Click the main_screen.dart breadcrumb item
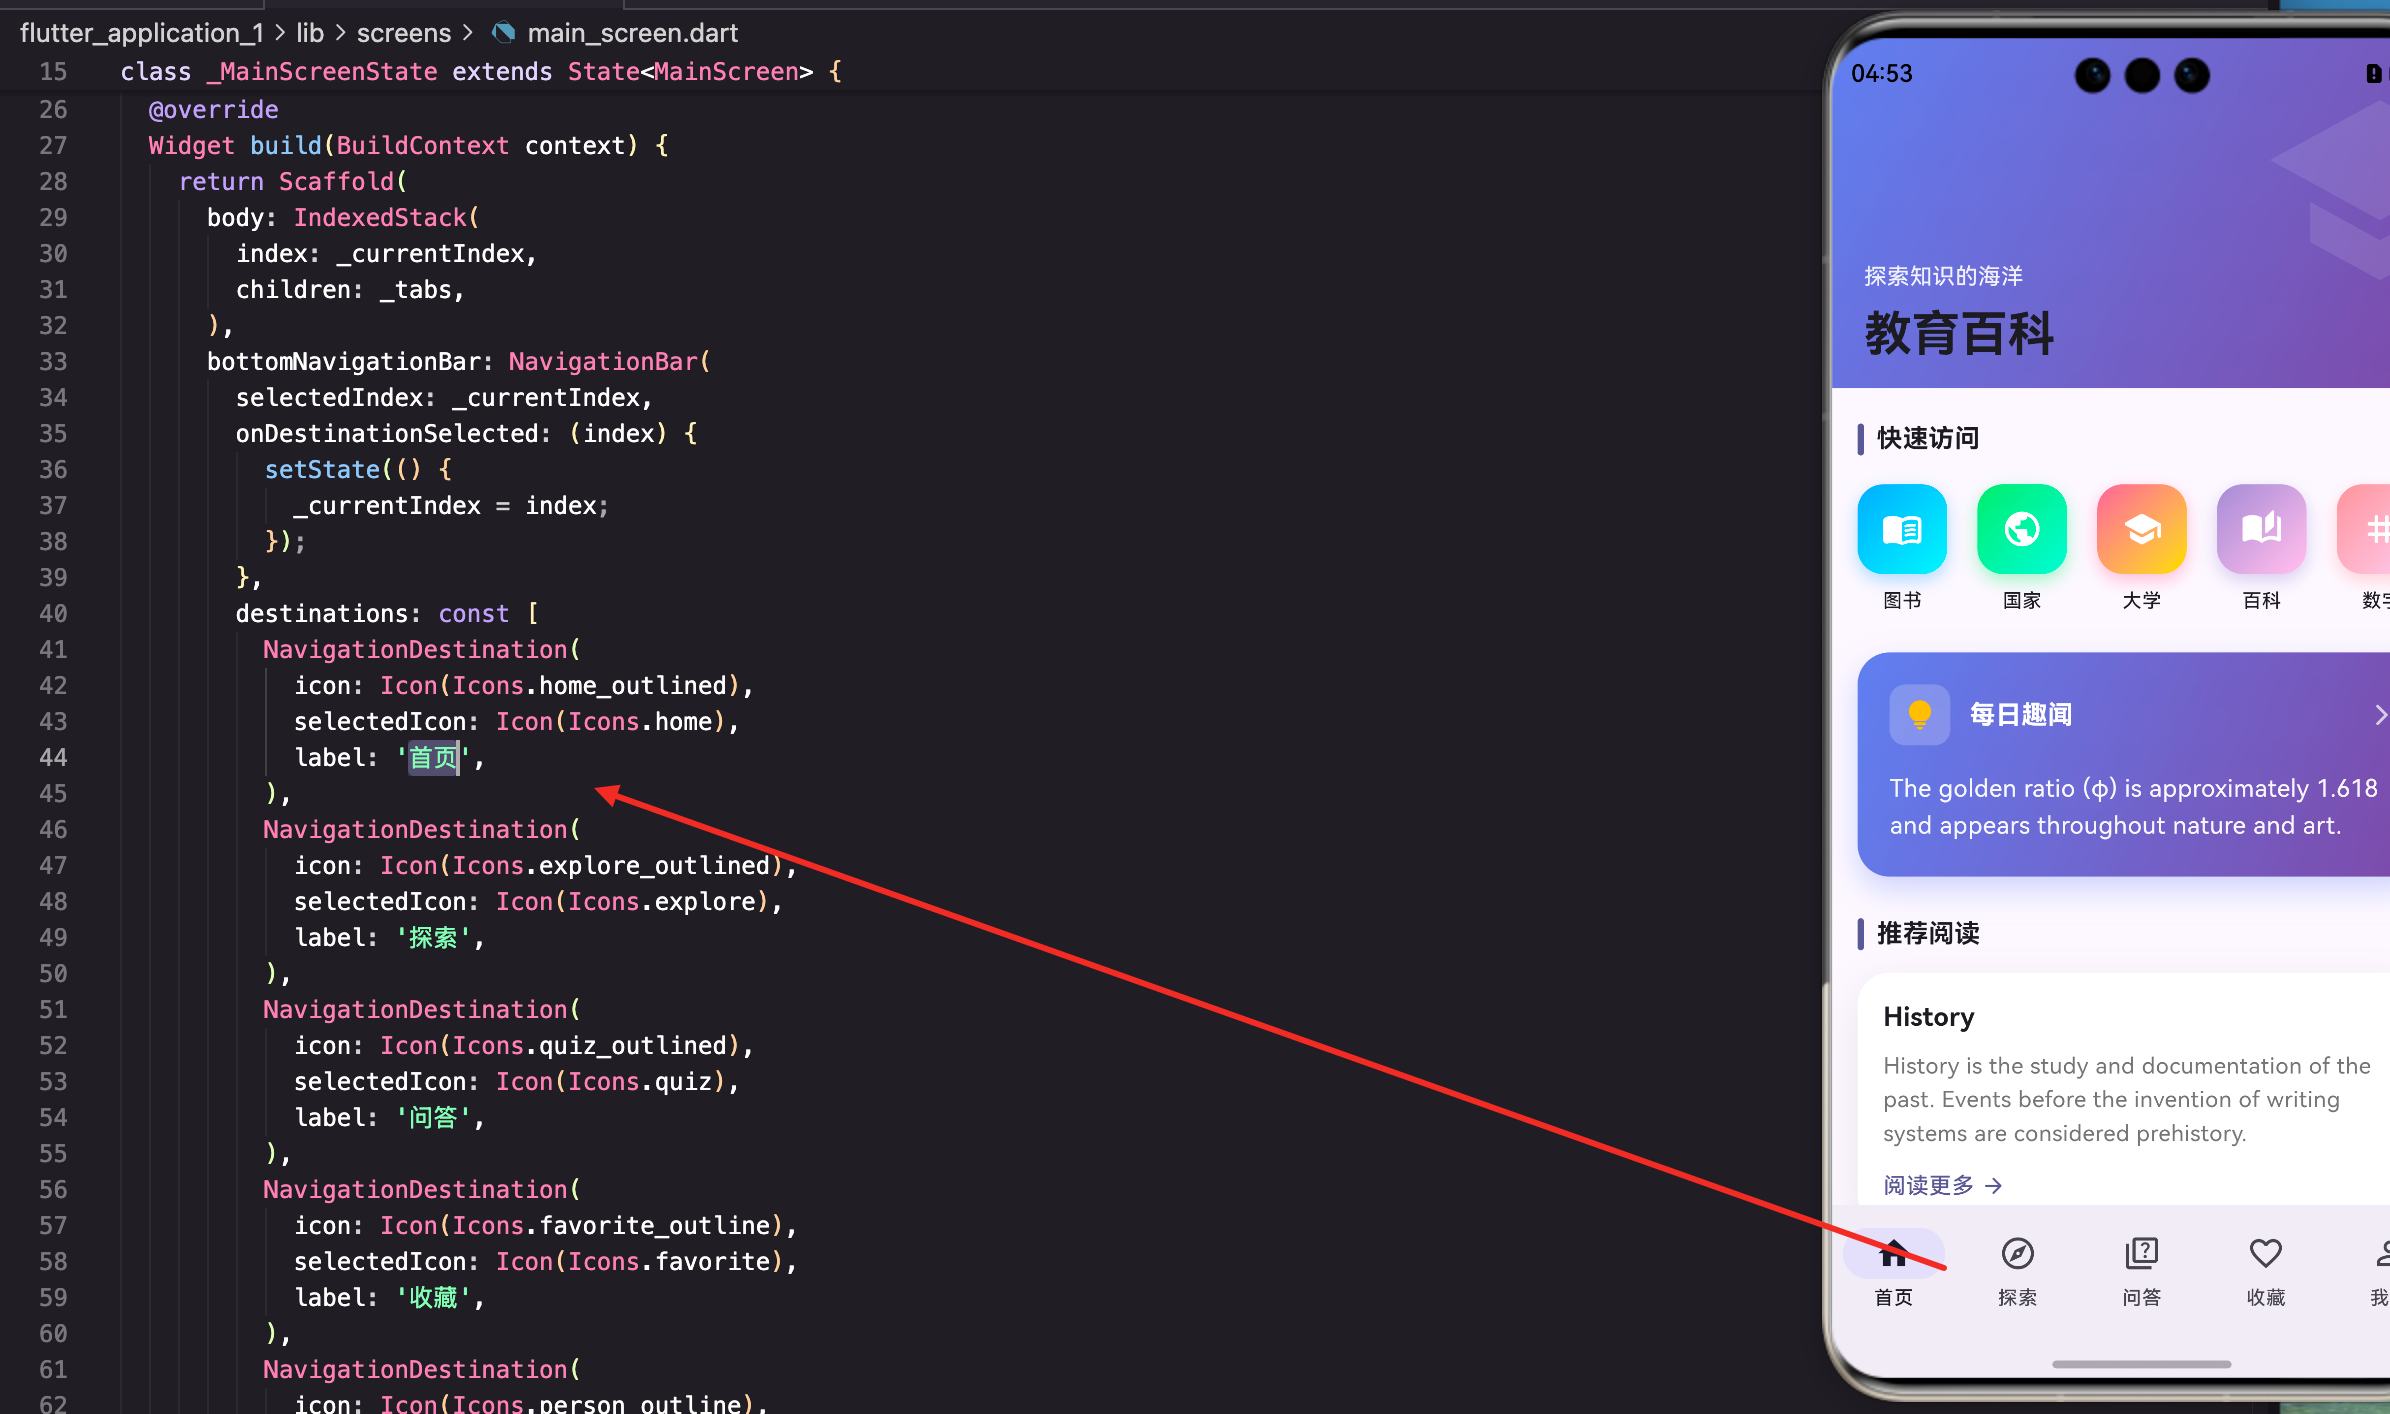 pyautogui.click(x=632, y=33)
